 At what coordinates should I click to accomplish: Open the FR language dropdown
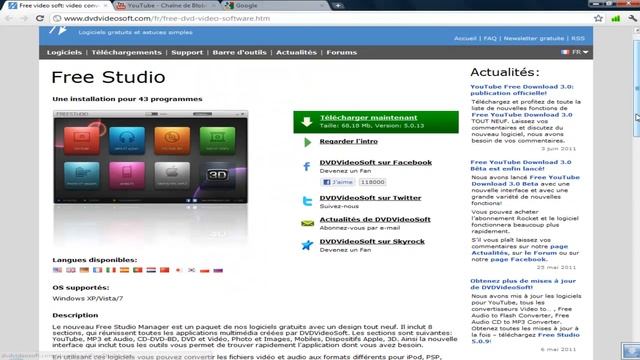tap(575, 52)
